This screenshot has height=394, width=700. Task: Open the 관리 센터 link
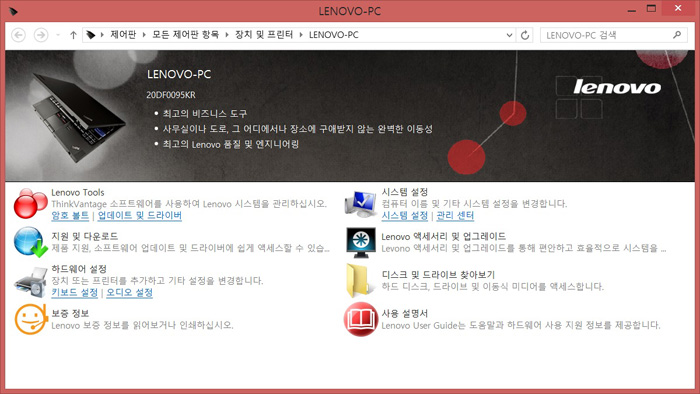click(455, 216)
